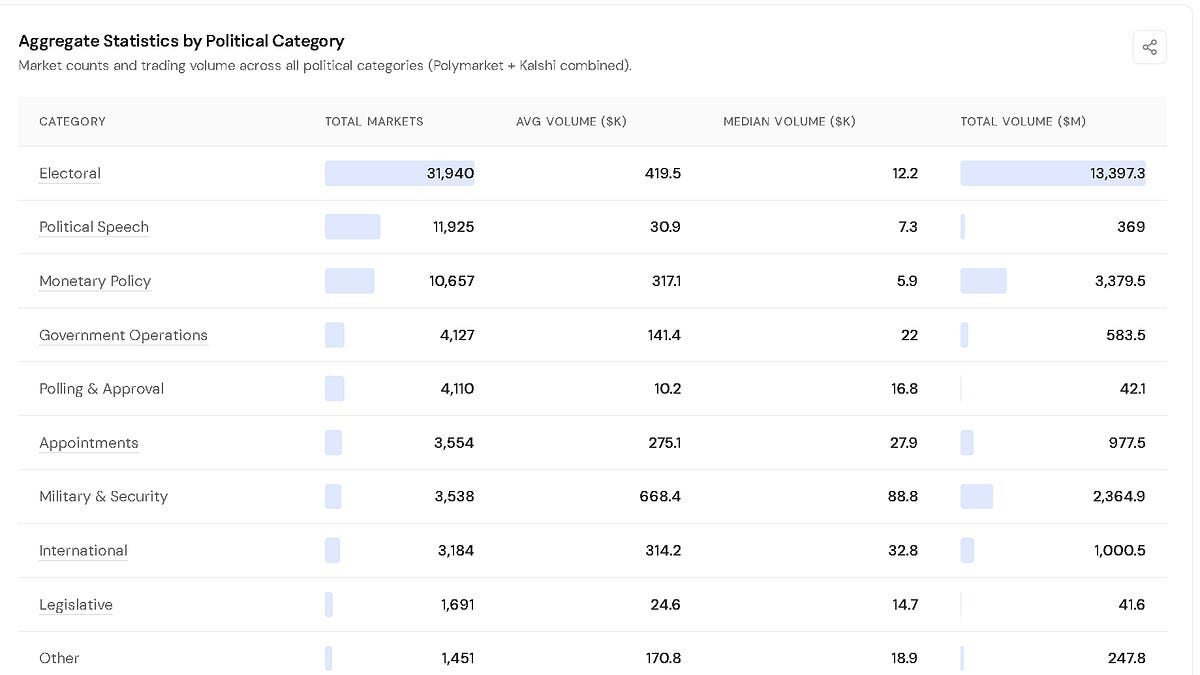Select the 977.5 total volume value

tap(1127, 443)
